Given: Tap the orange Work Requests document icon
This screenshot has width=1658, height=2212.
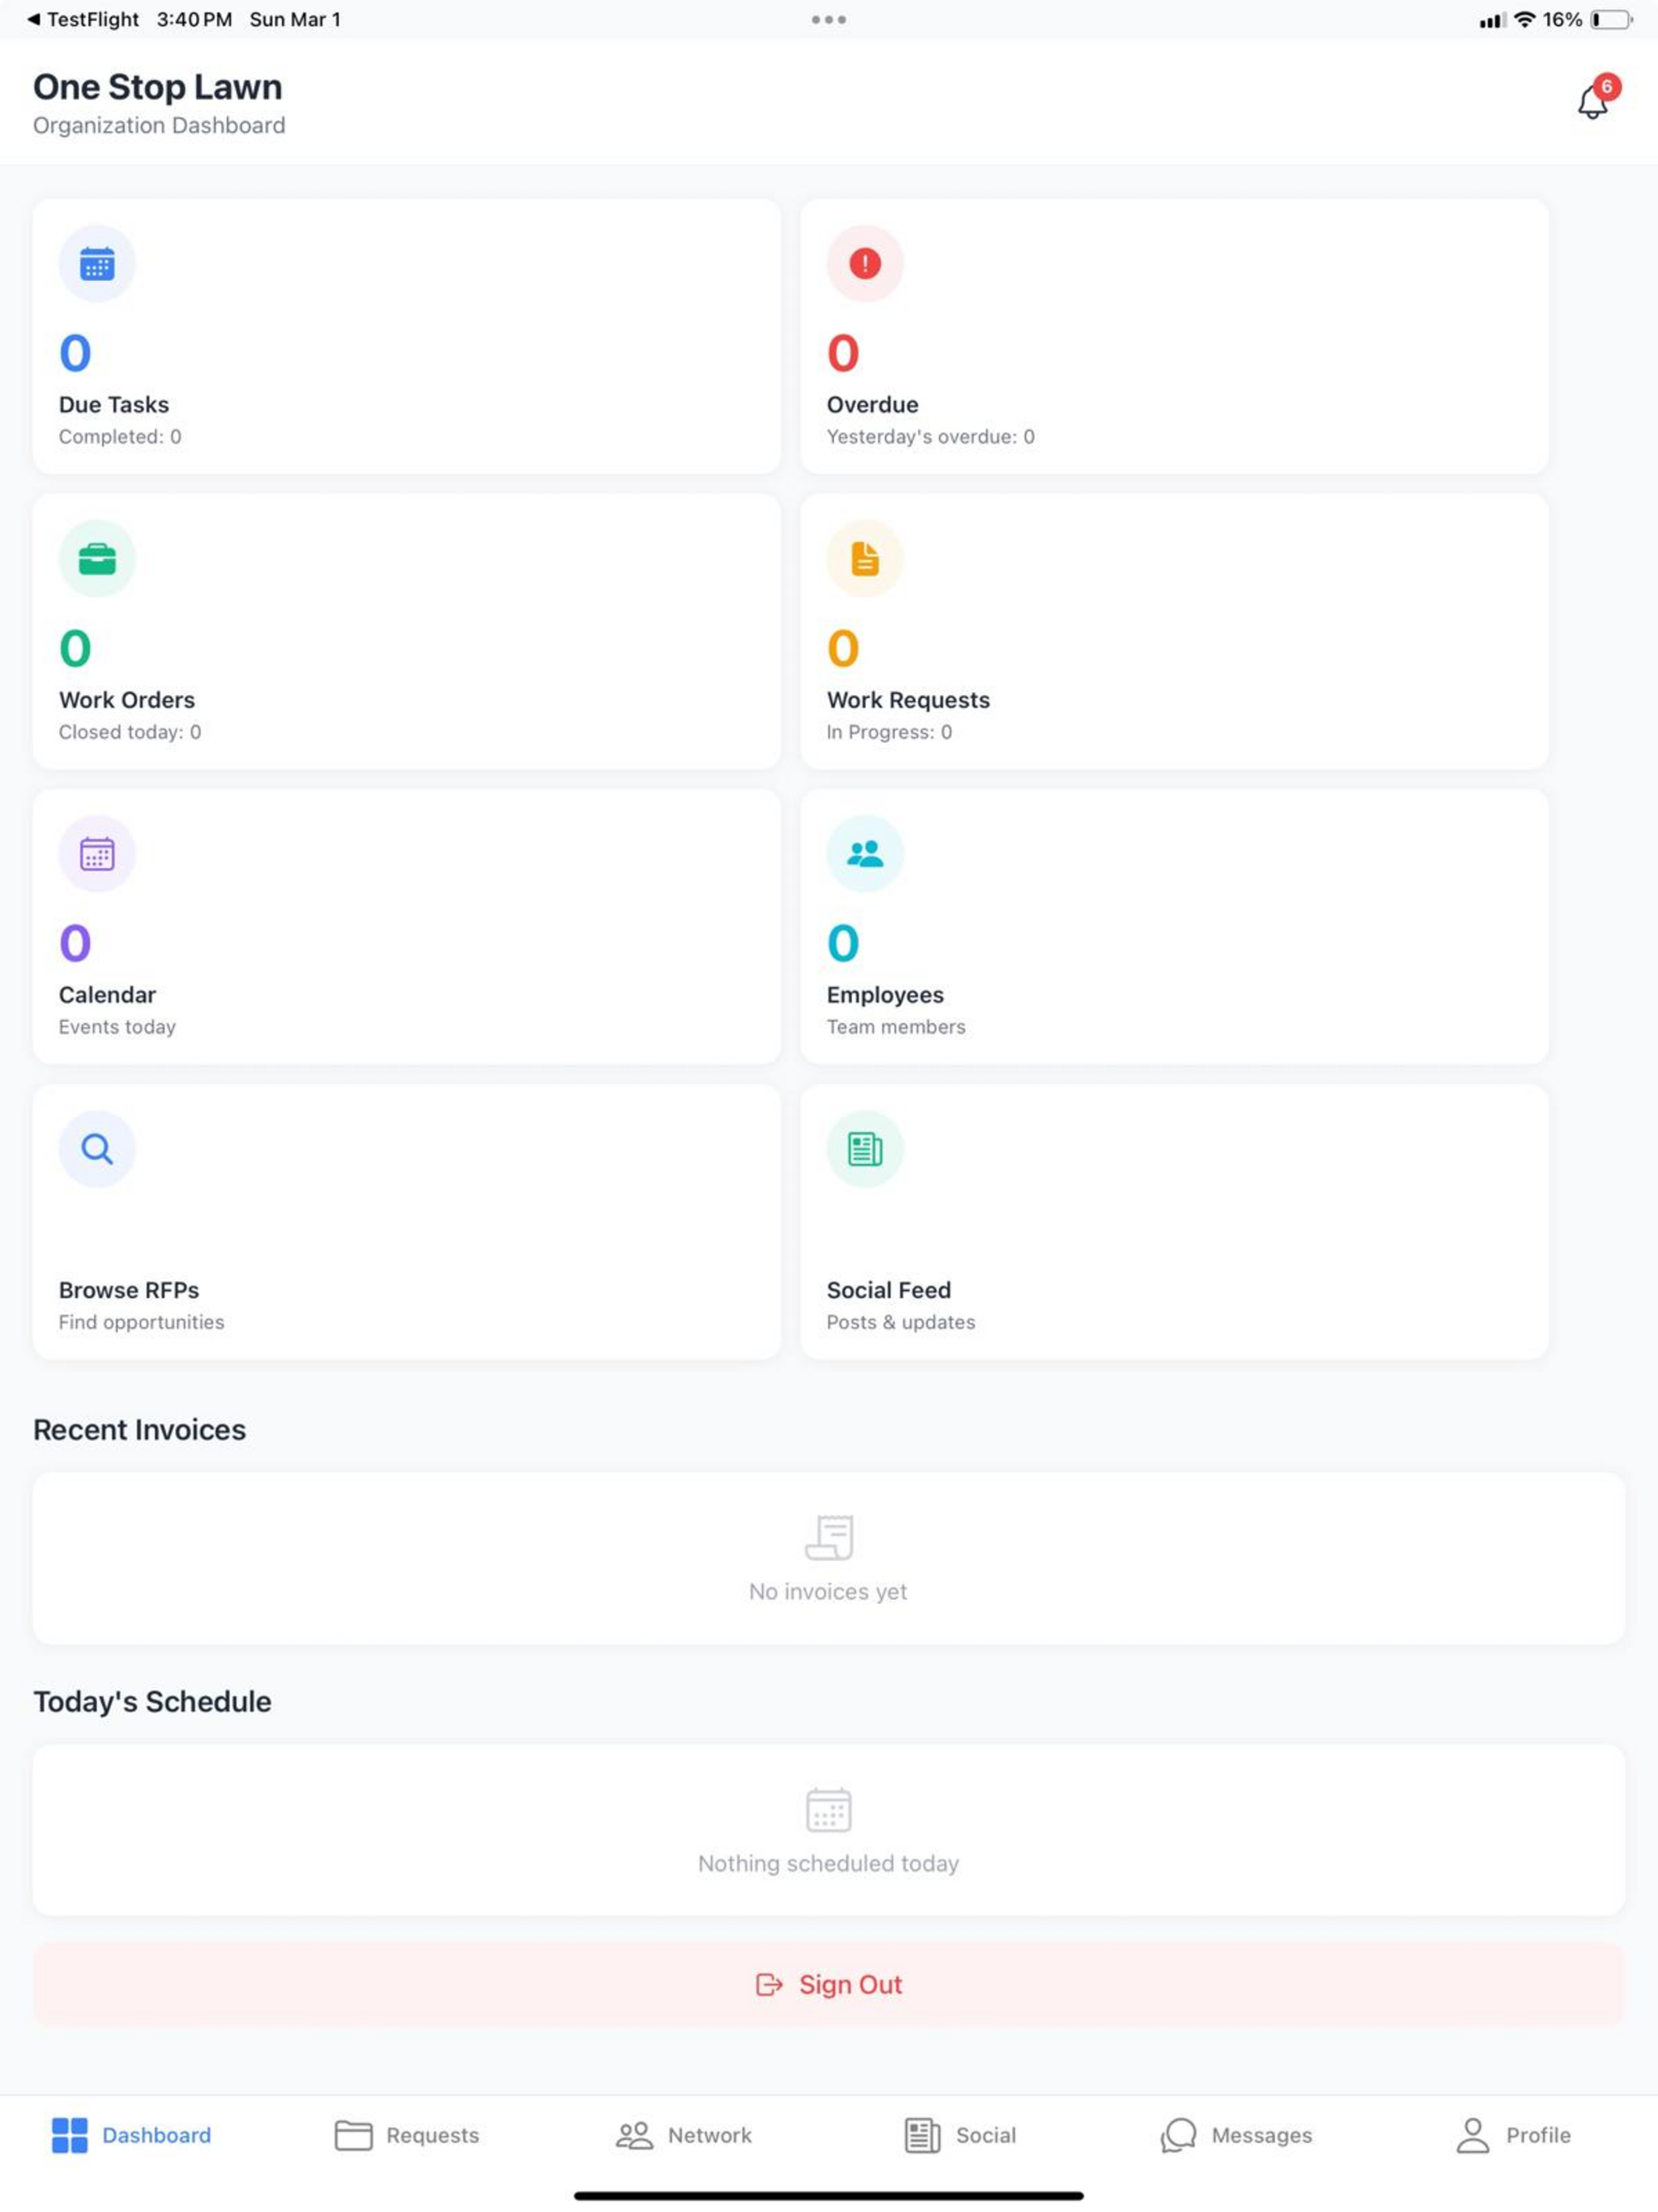Looking at the screenshot, I should (865, 559).
